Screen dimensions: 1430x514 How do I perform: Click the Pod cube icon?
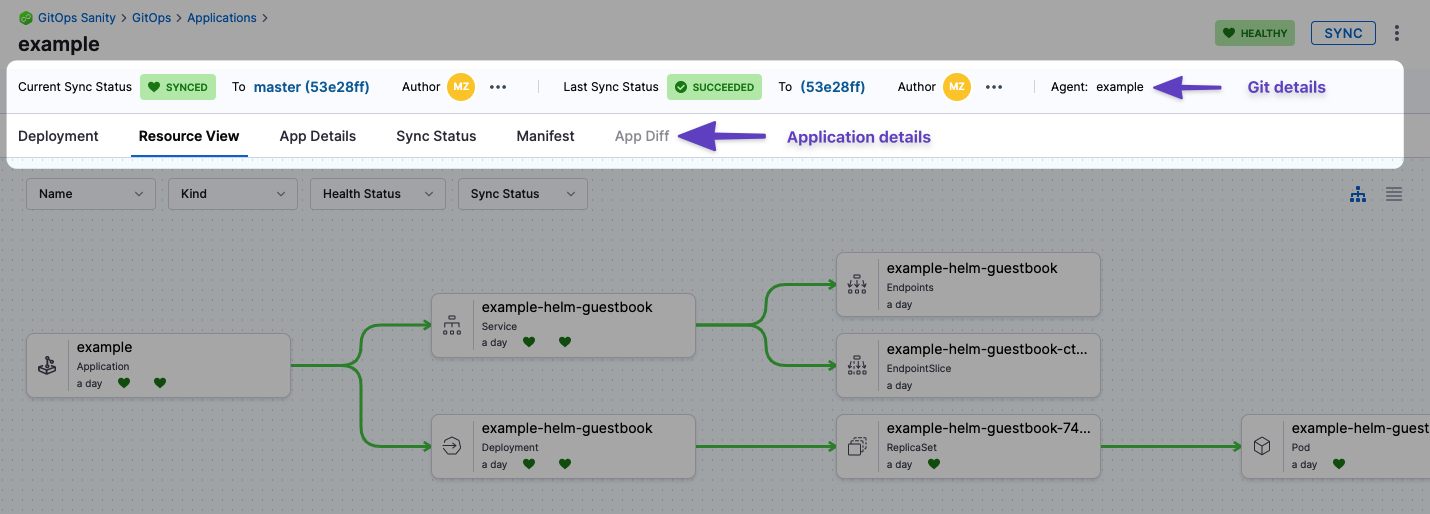(x=1262, y=446)
